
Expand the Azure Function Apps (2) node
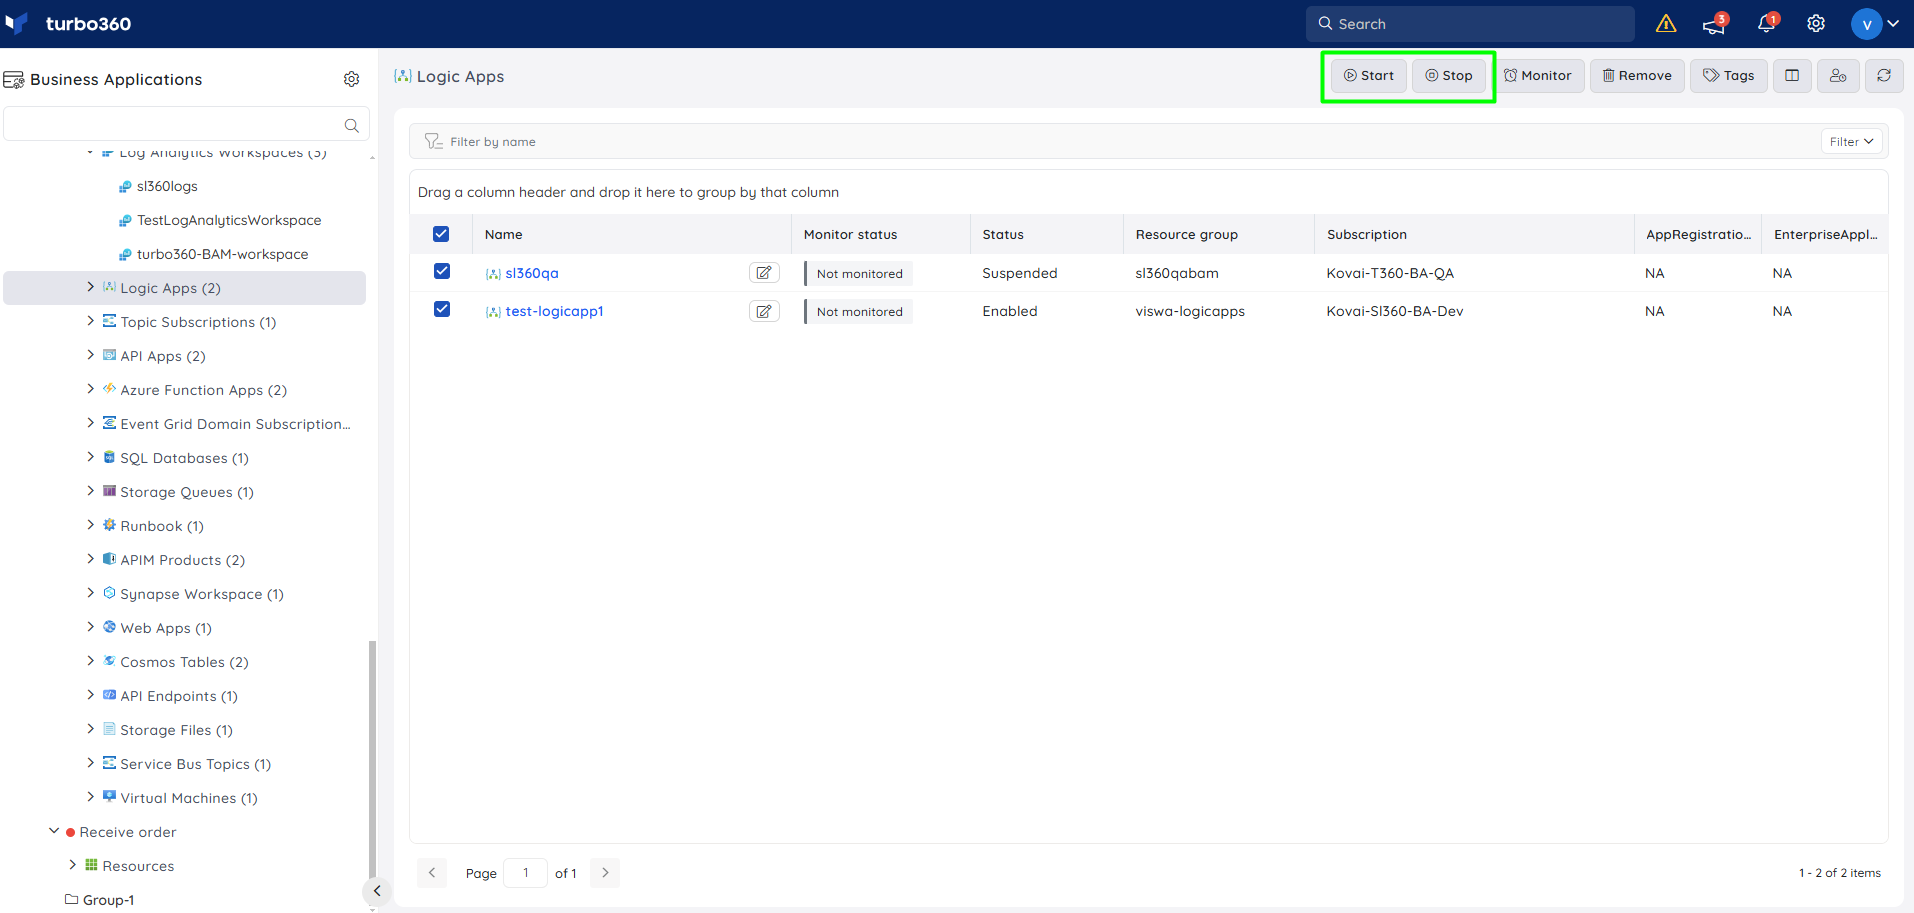[91, 389]
